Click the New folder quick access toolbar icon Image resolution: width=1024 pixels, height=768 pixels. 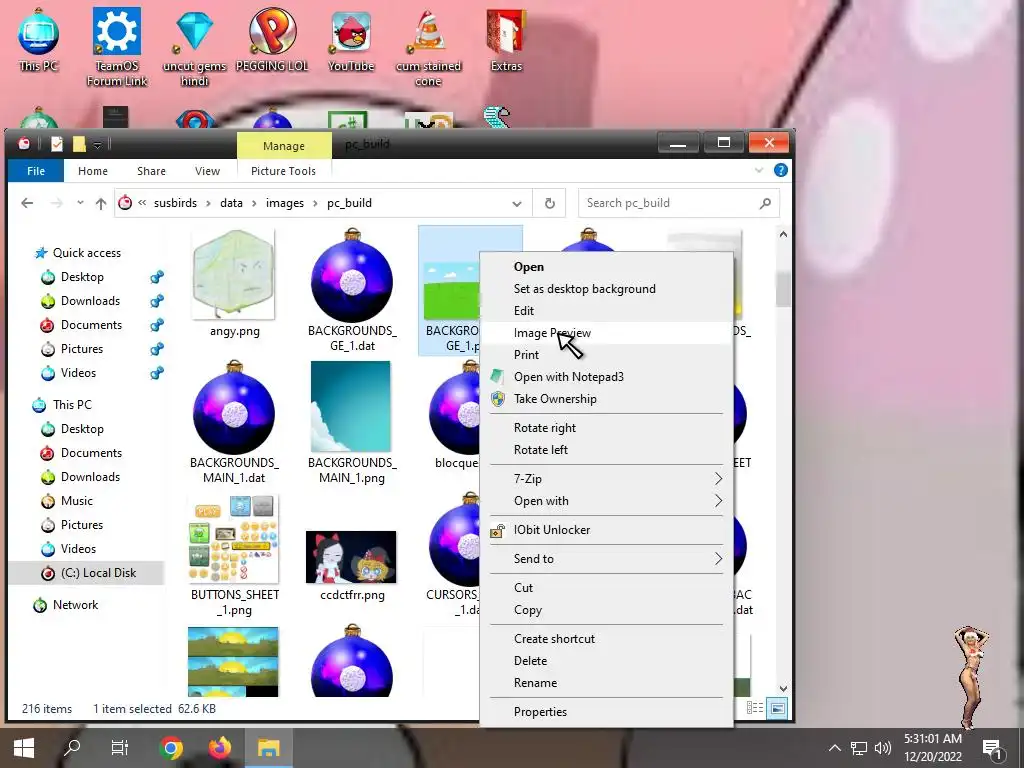(x=79, y=144)
